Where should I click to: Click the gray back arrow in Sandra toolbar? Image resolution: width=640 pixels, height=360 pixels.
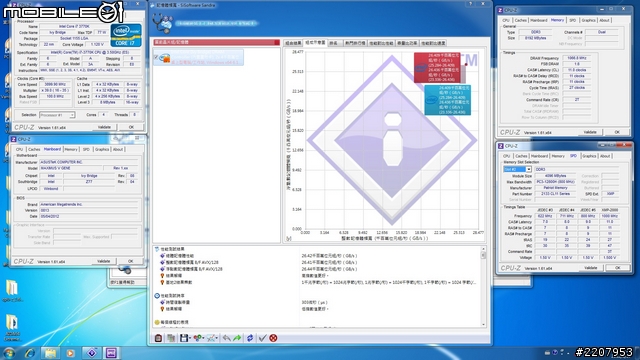coord(226,338)
